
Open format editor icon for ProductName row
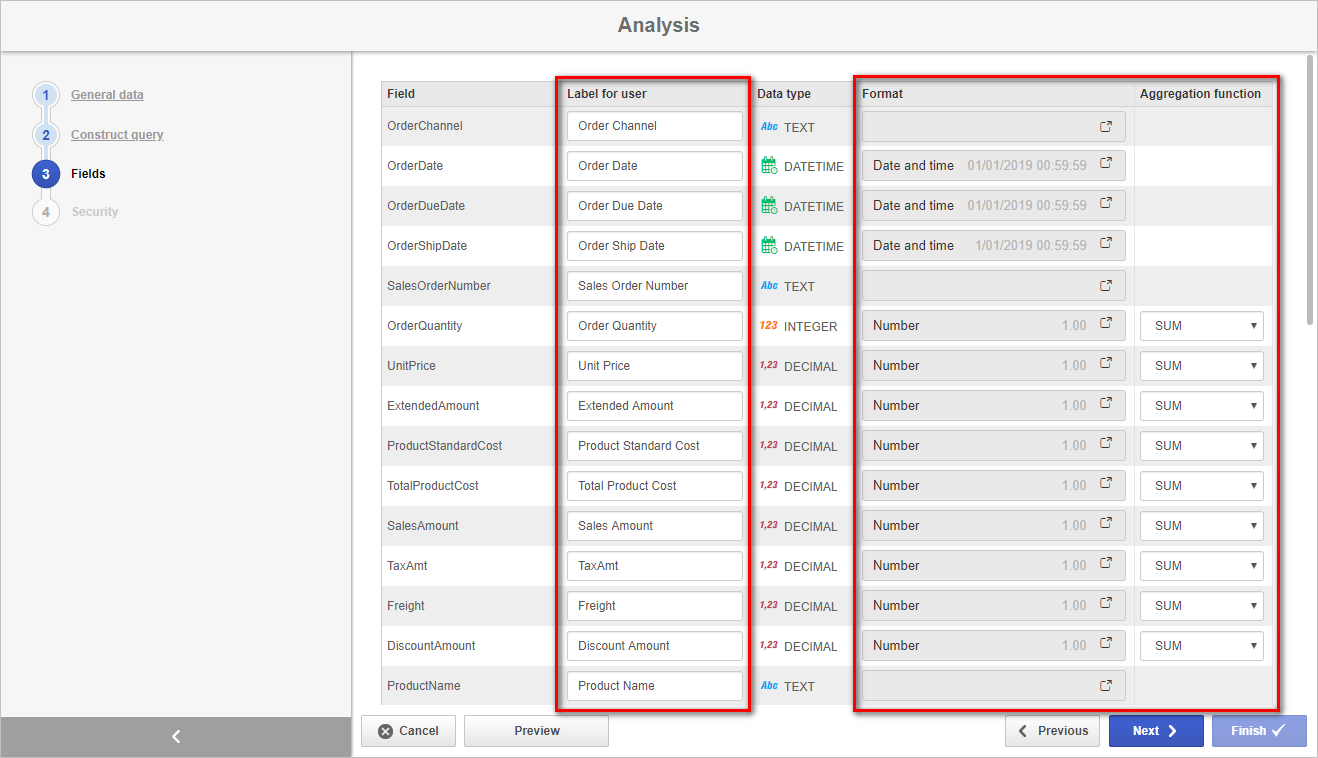1106,686
